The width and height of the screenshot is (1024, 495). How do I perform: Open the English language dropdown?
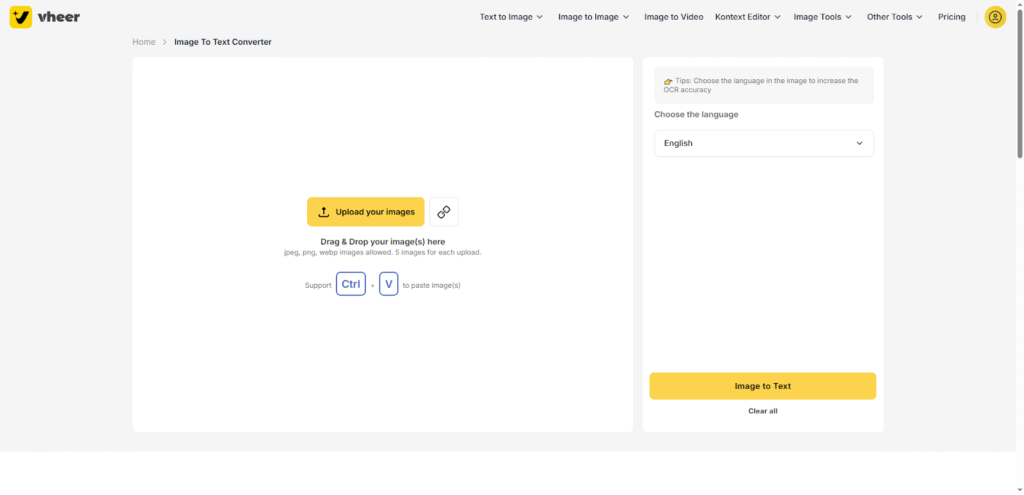click(763, 143)
